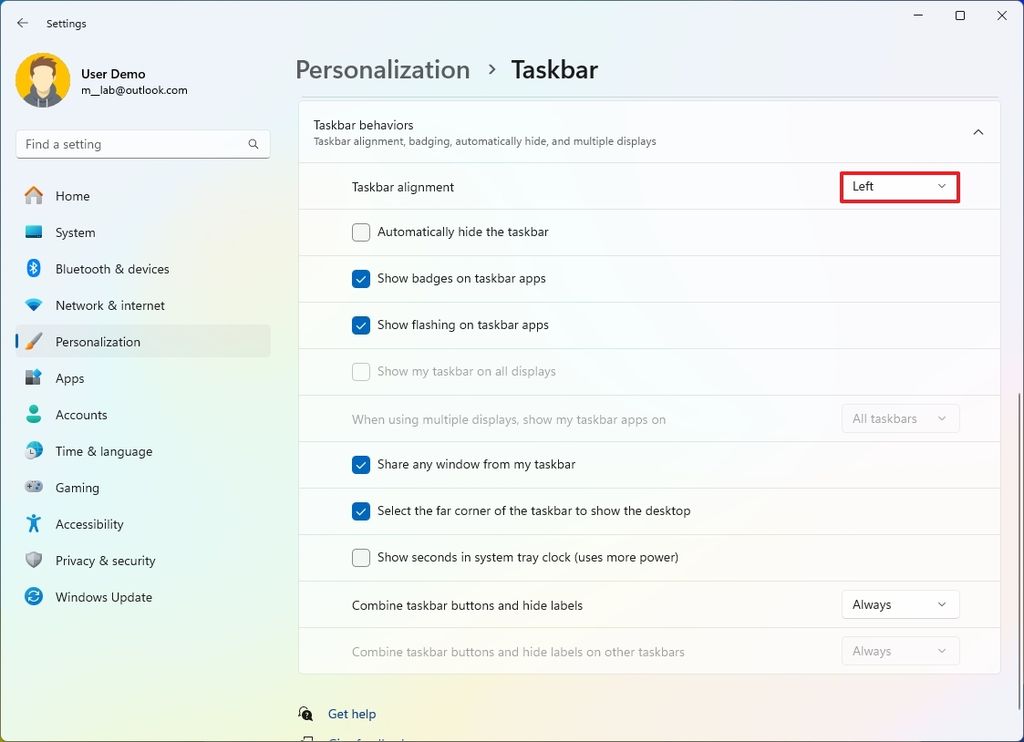Image resolution: width=1024 pixels, height=742 pixels.
Task: Navigate to Personalization in breadcrumb
Action: (x=383, y=70)
